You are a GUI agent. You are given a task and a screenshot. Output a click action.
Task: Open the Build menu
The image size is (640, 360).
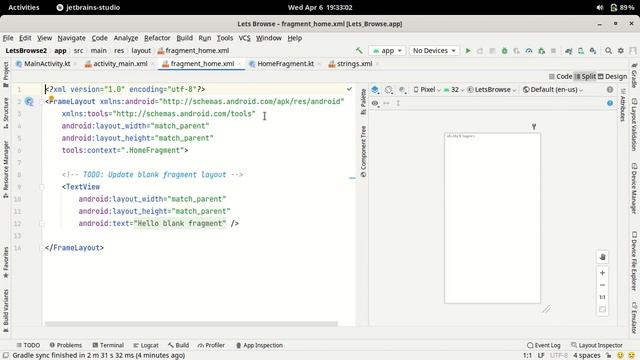(x=184, y=38)
